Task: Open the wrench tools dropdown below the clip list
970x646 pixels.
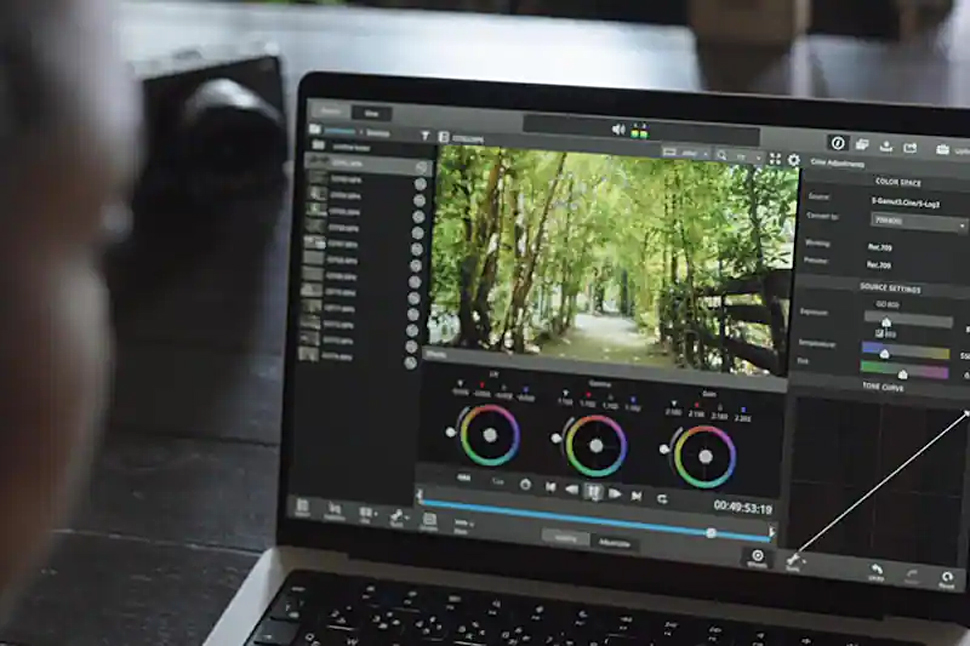Action: 398,517
